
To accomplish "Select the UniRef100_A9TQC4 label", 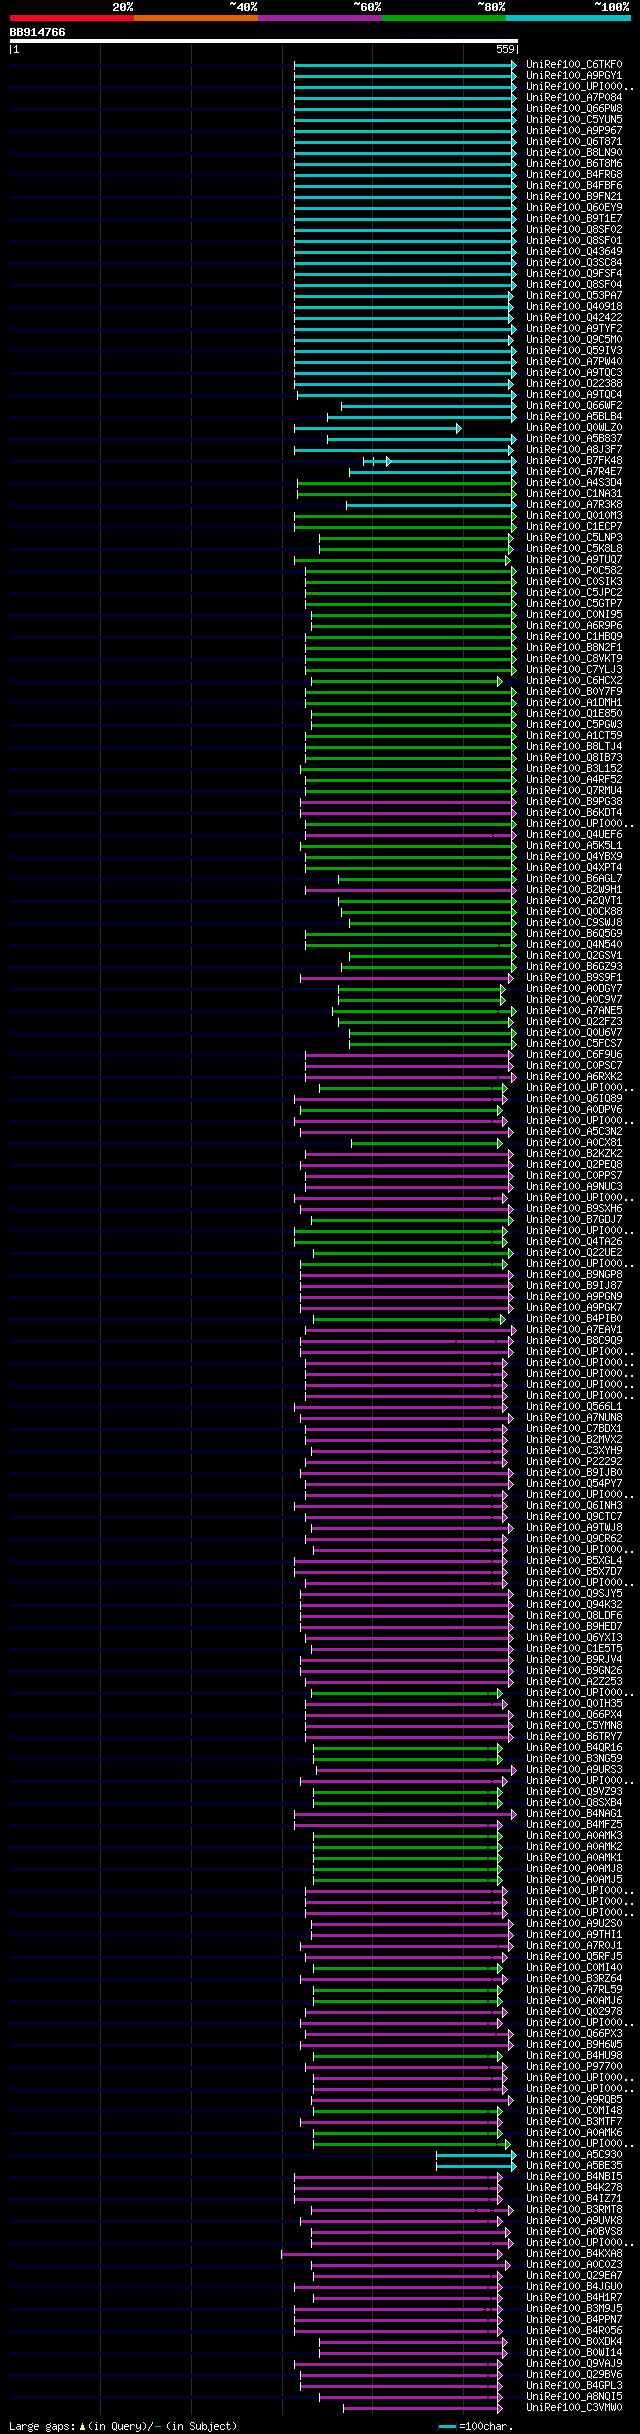I will tap(574, 395).
